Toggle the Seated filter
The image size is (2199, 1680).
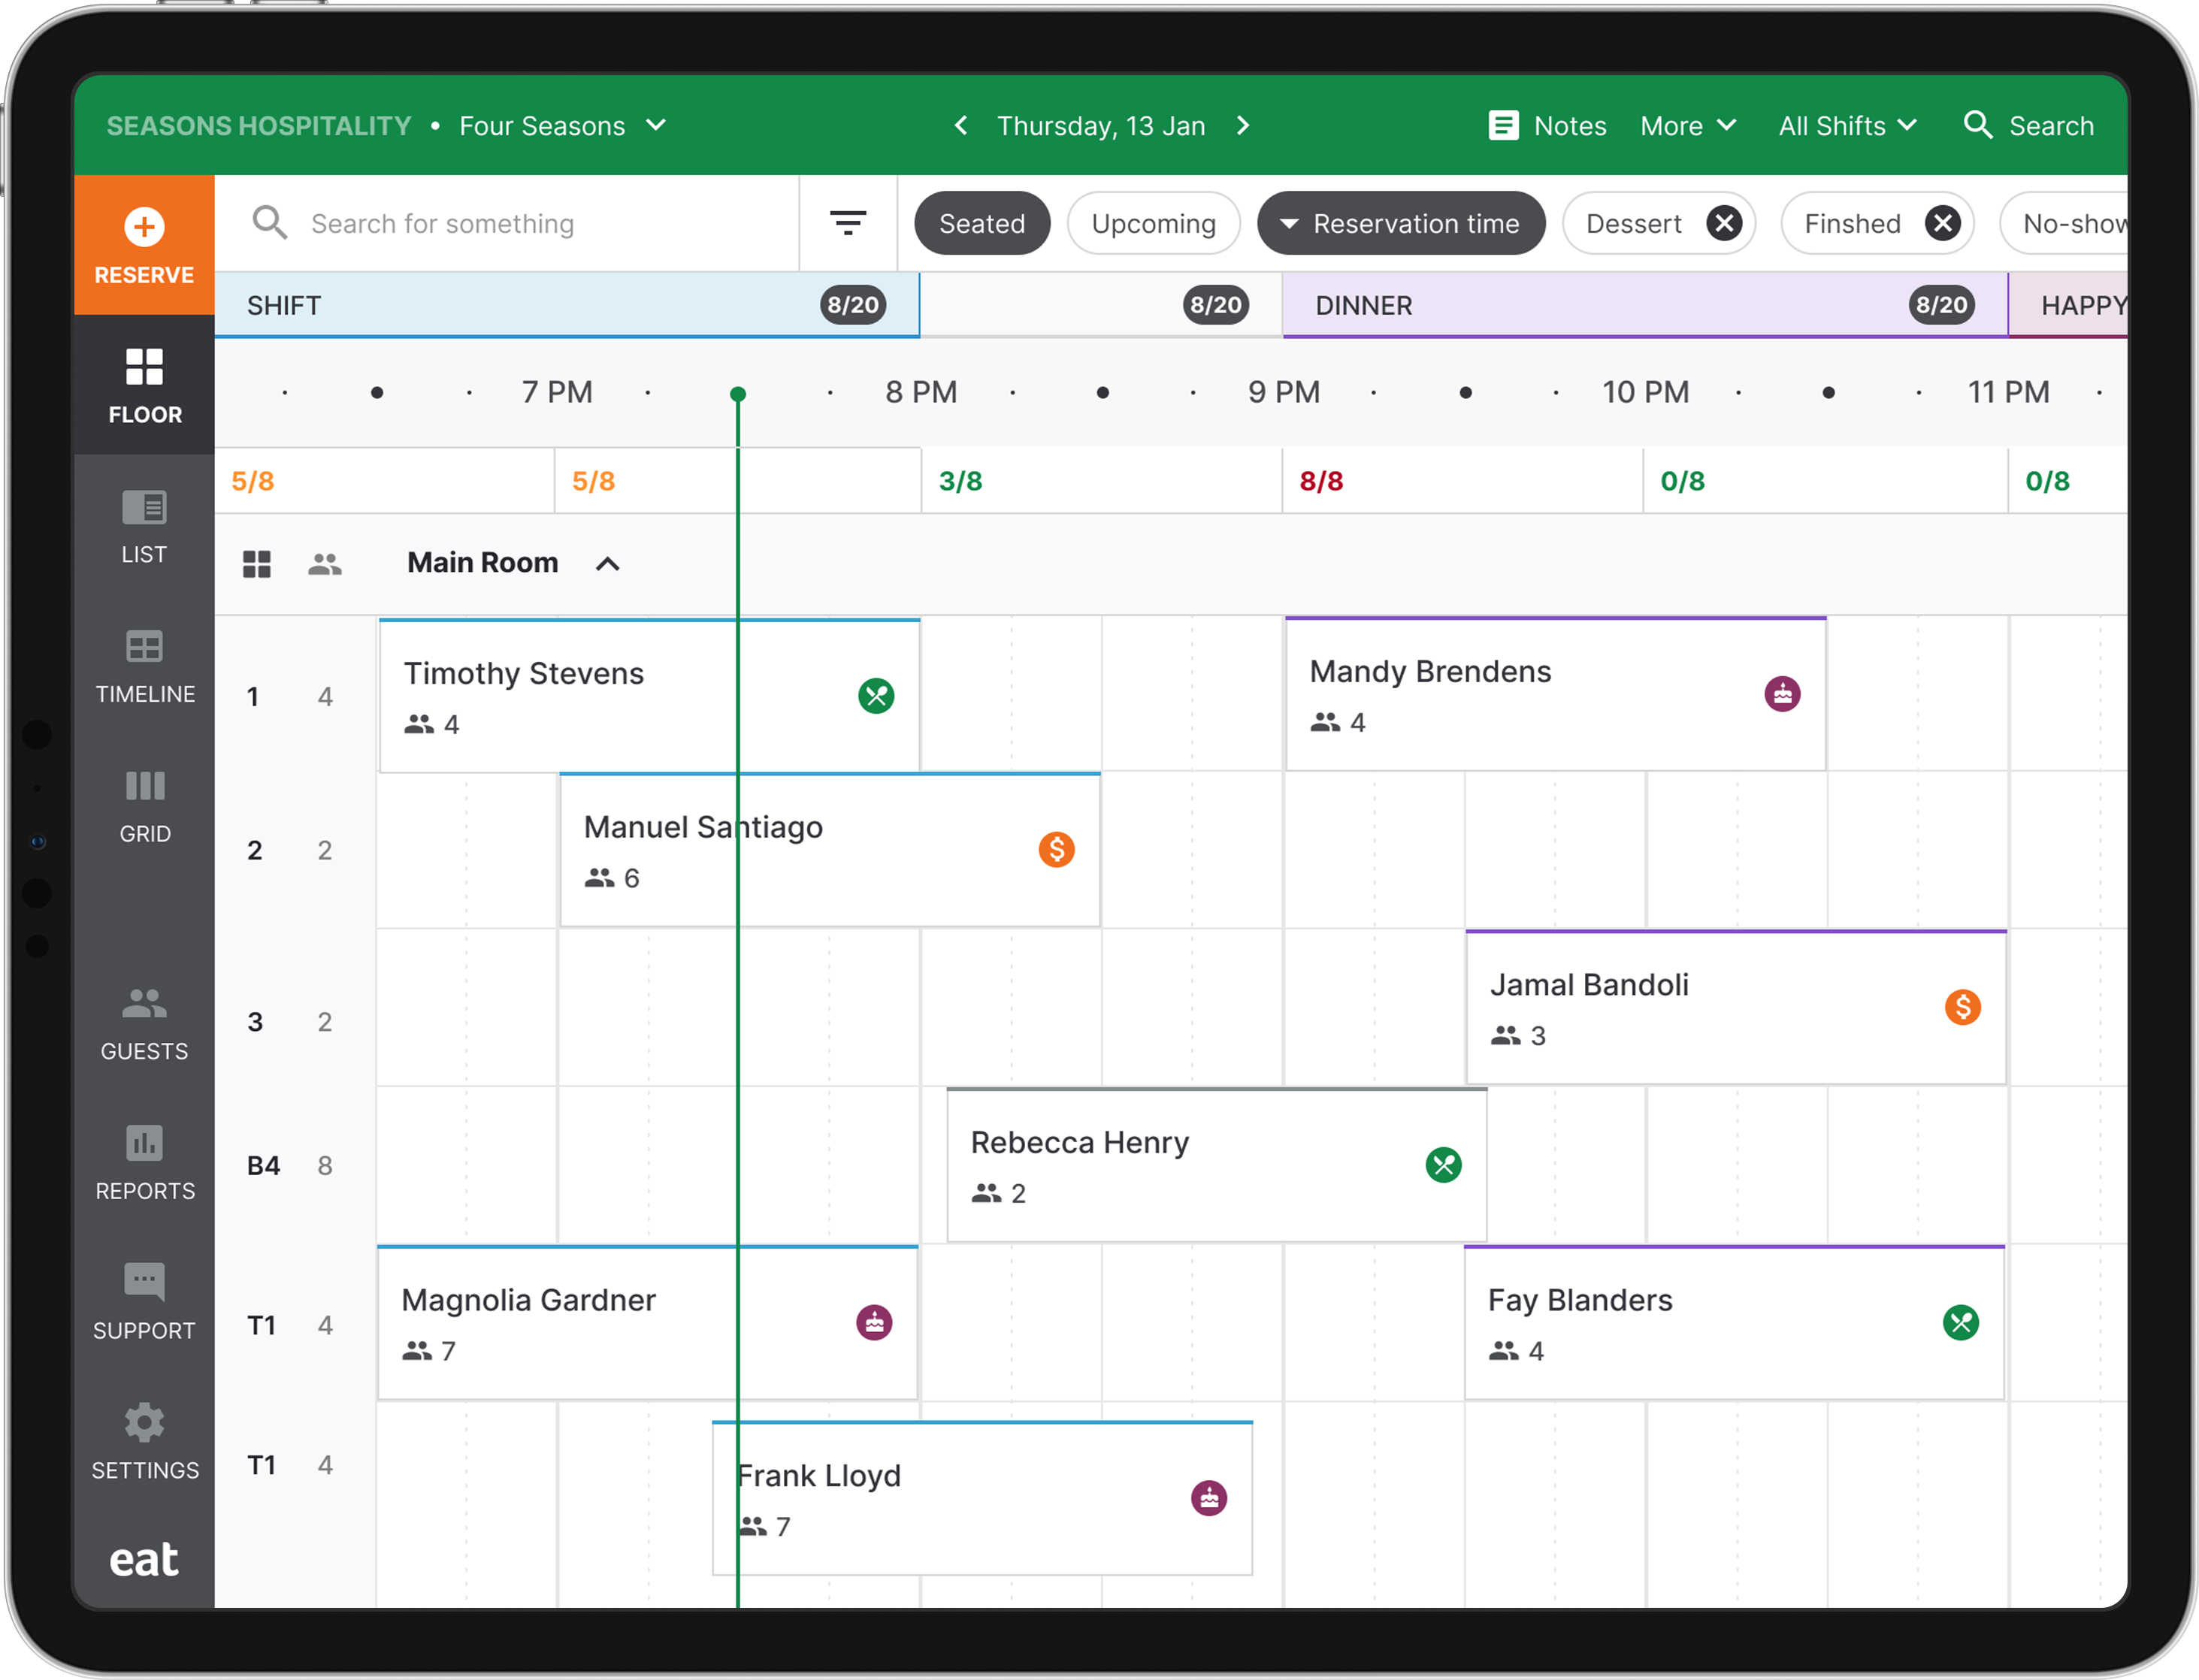pyautogui.click(x=982, y=223)
